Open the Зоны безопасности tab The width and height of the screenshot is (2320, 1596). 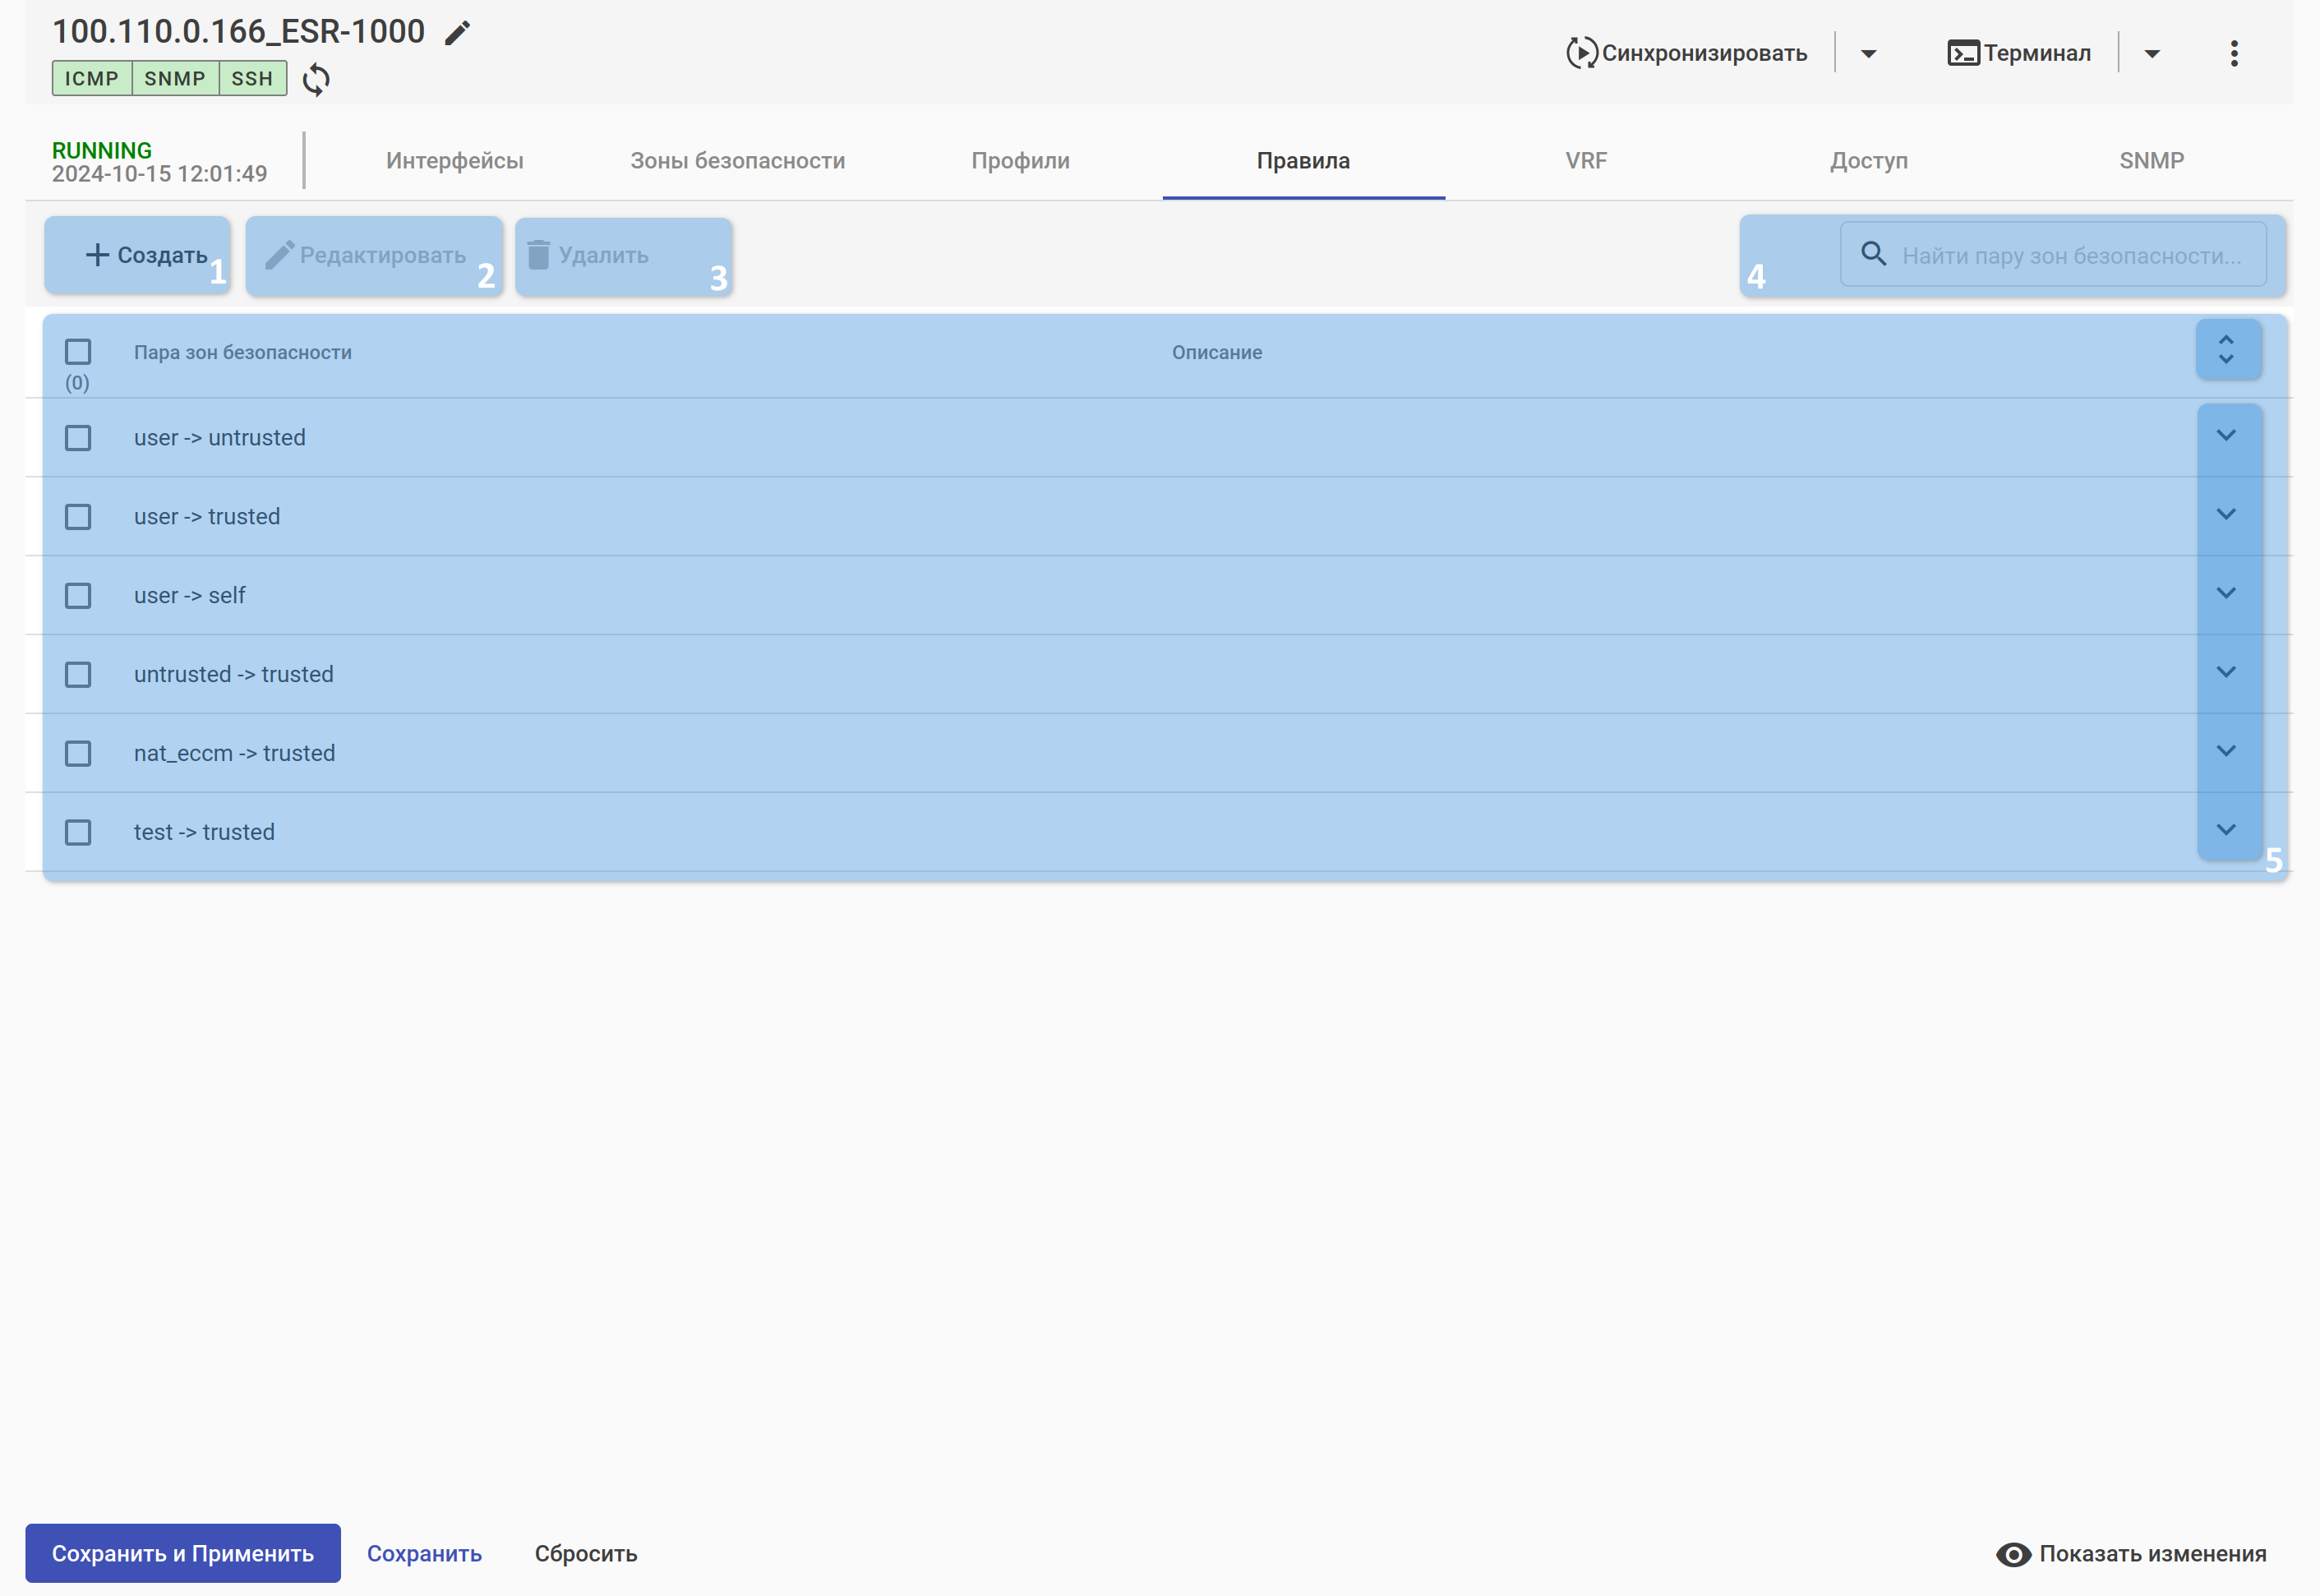[737, 161]
